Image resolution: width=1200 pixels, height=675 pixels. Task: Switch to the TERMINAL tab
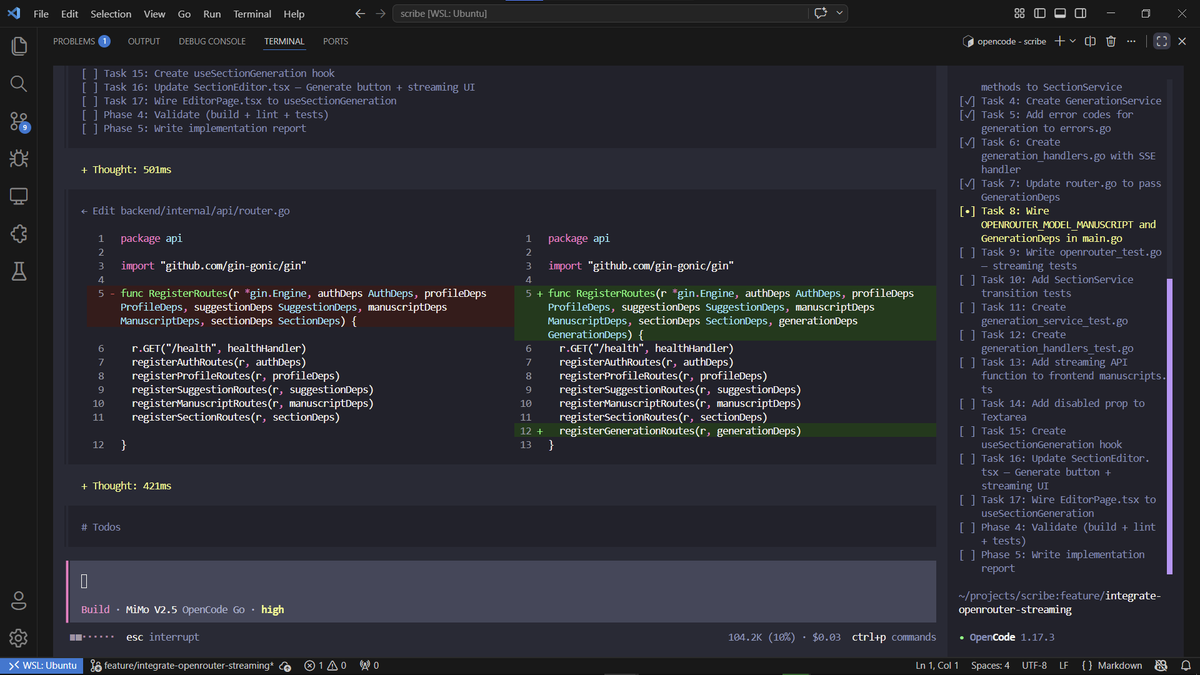[284, 41]
